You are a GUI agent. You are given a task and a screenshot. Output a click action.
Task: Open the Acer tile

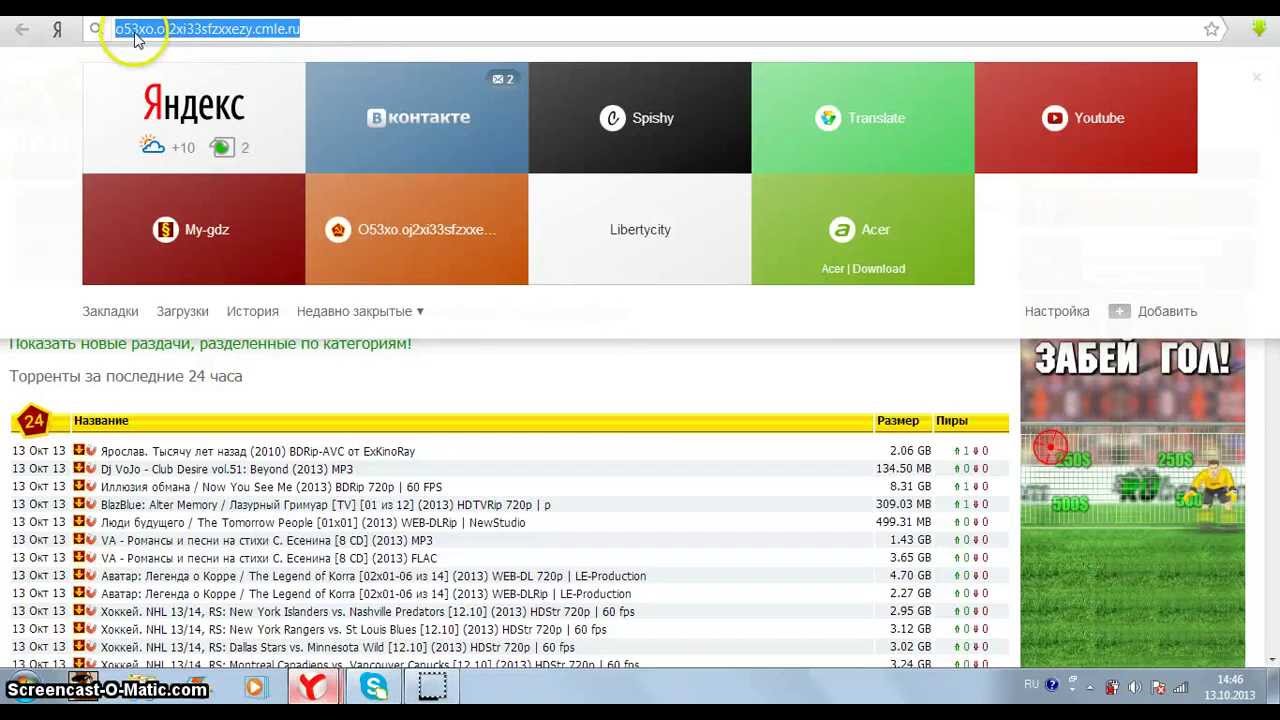[x=863, y=229]
